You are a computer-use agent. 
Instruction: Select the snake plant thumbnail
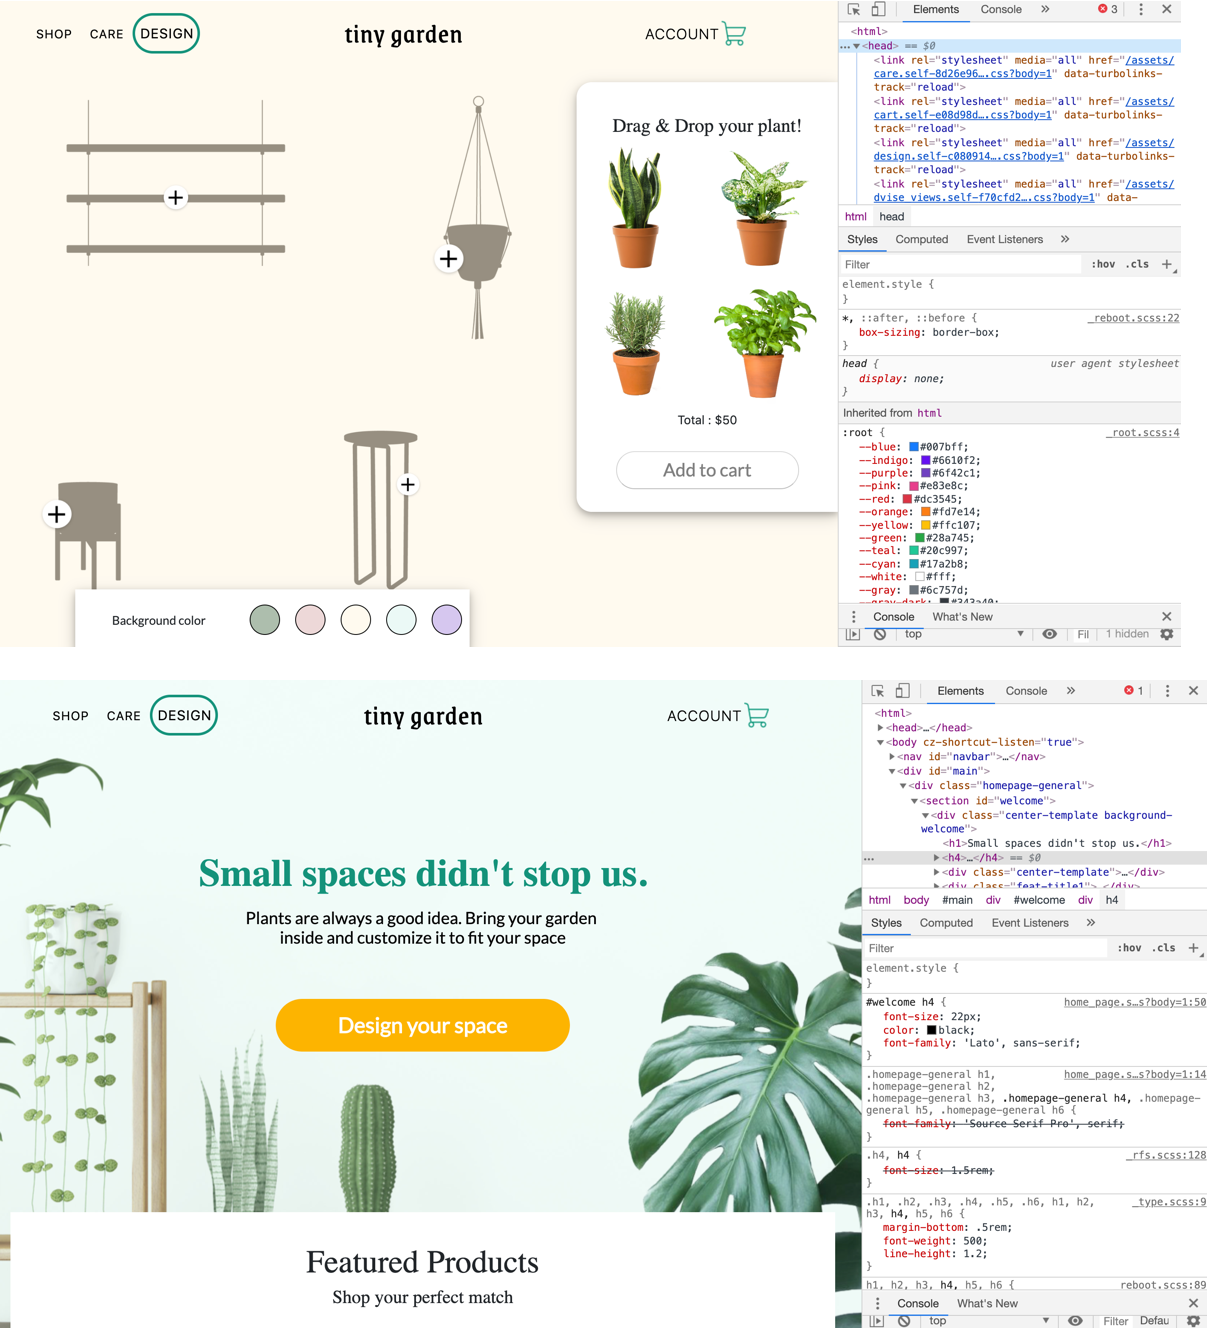635,208
